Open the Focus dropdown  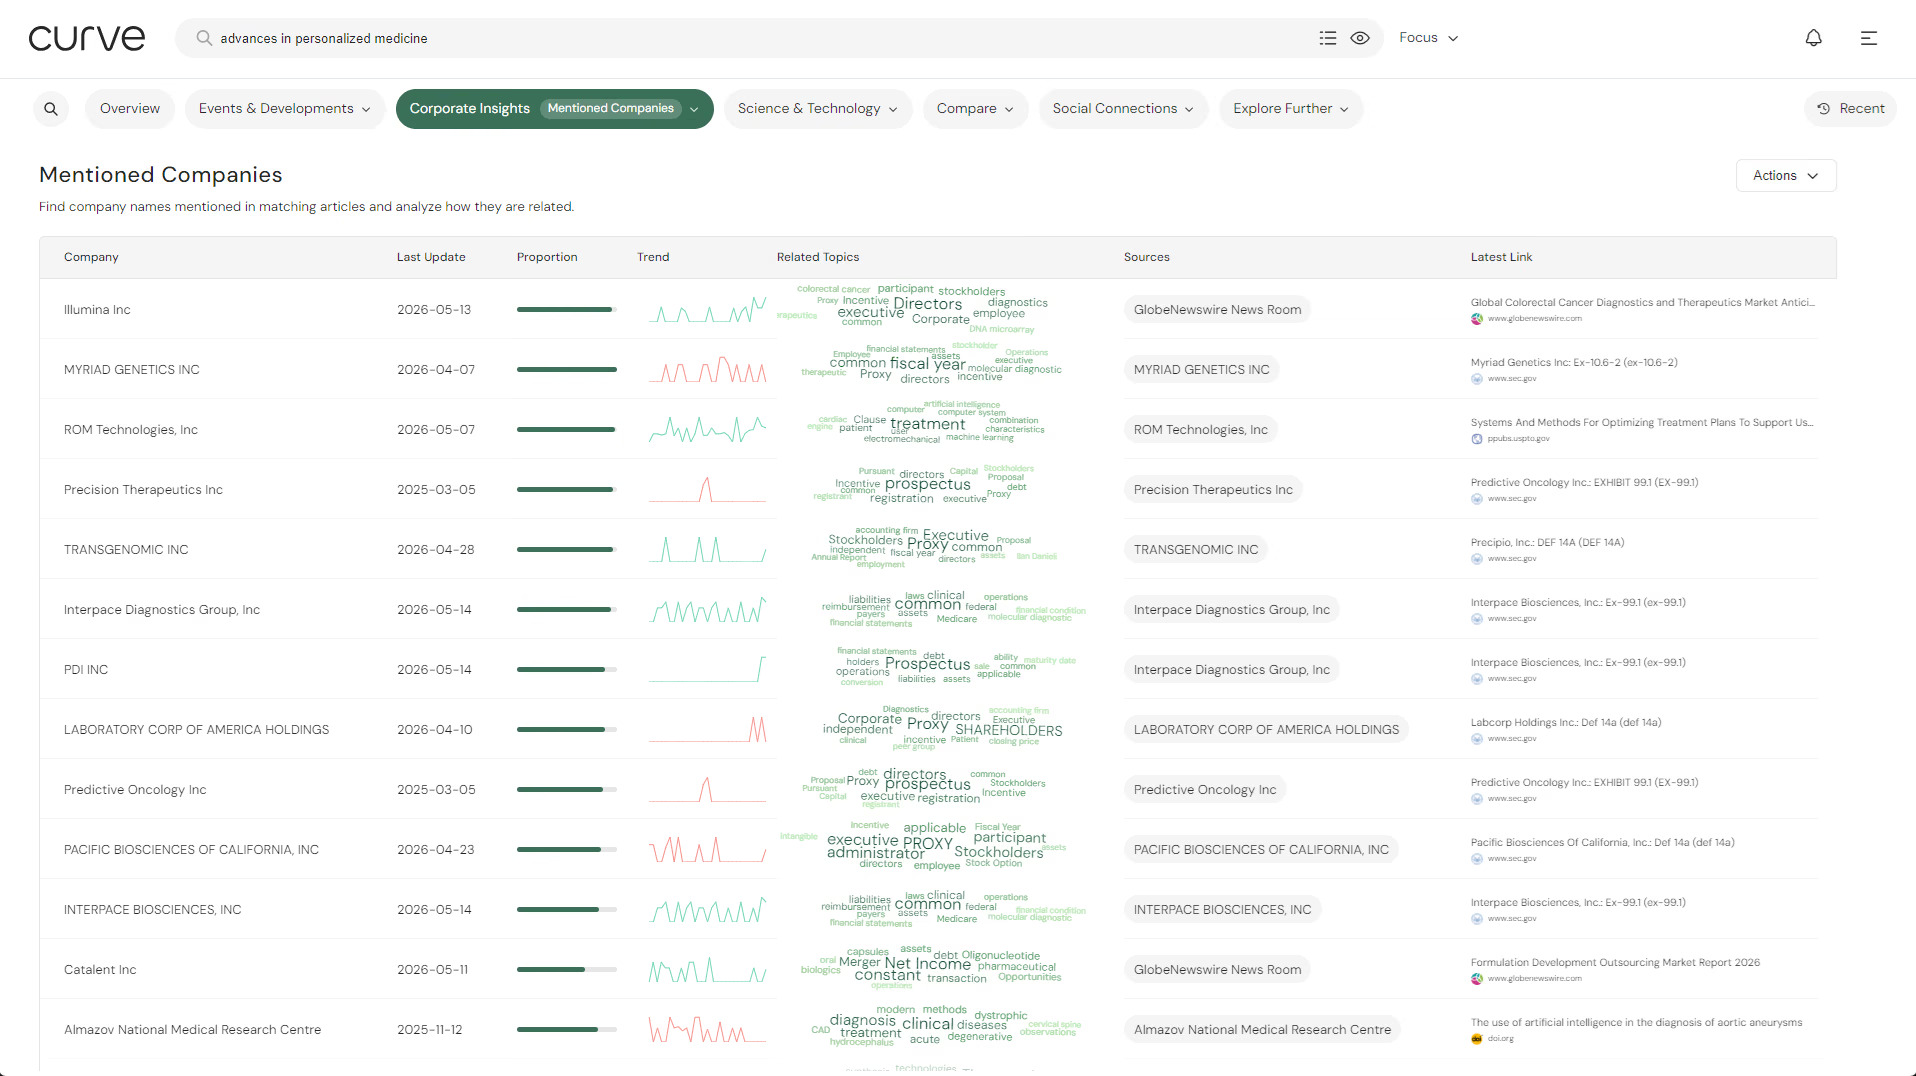[x=1429, y=38]
